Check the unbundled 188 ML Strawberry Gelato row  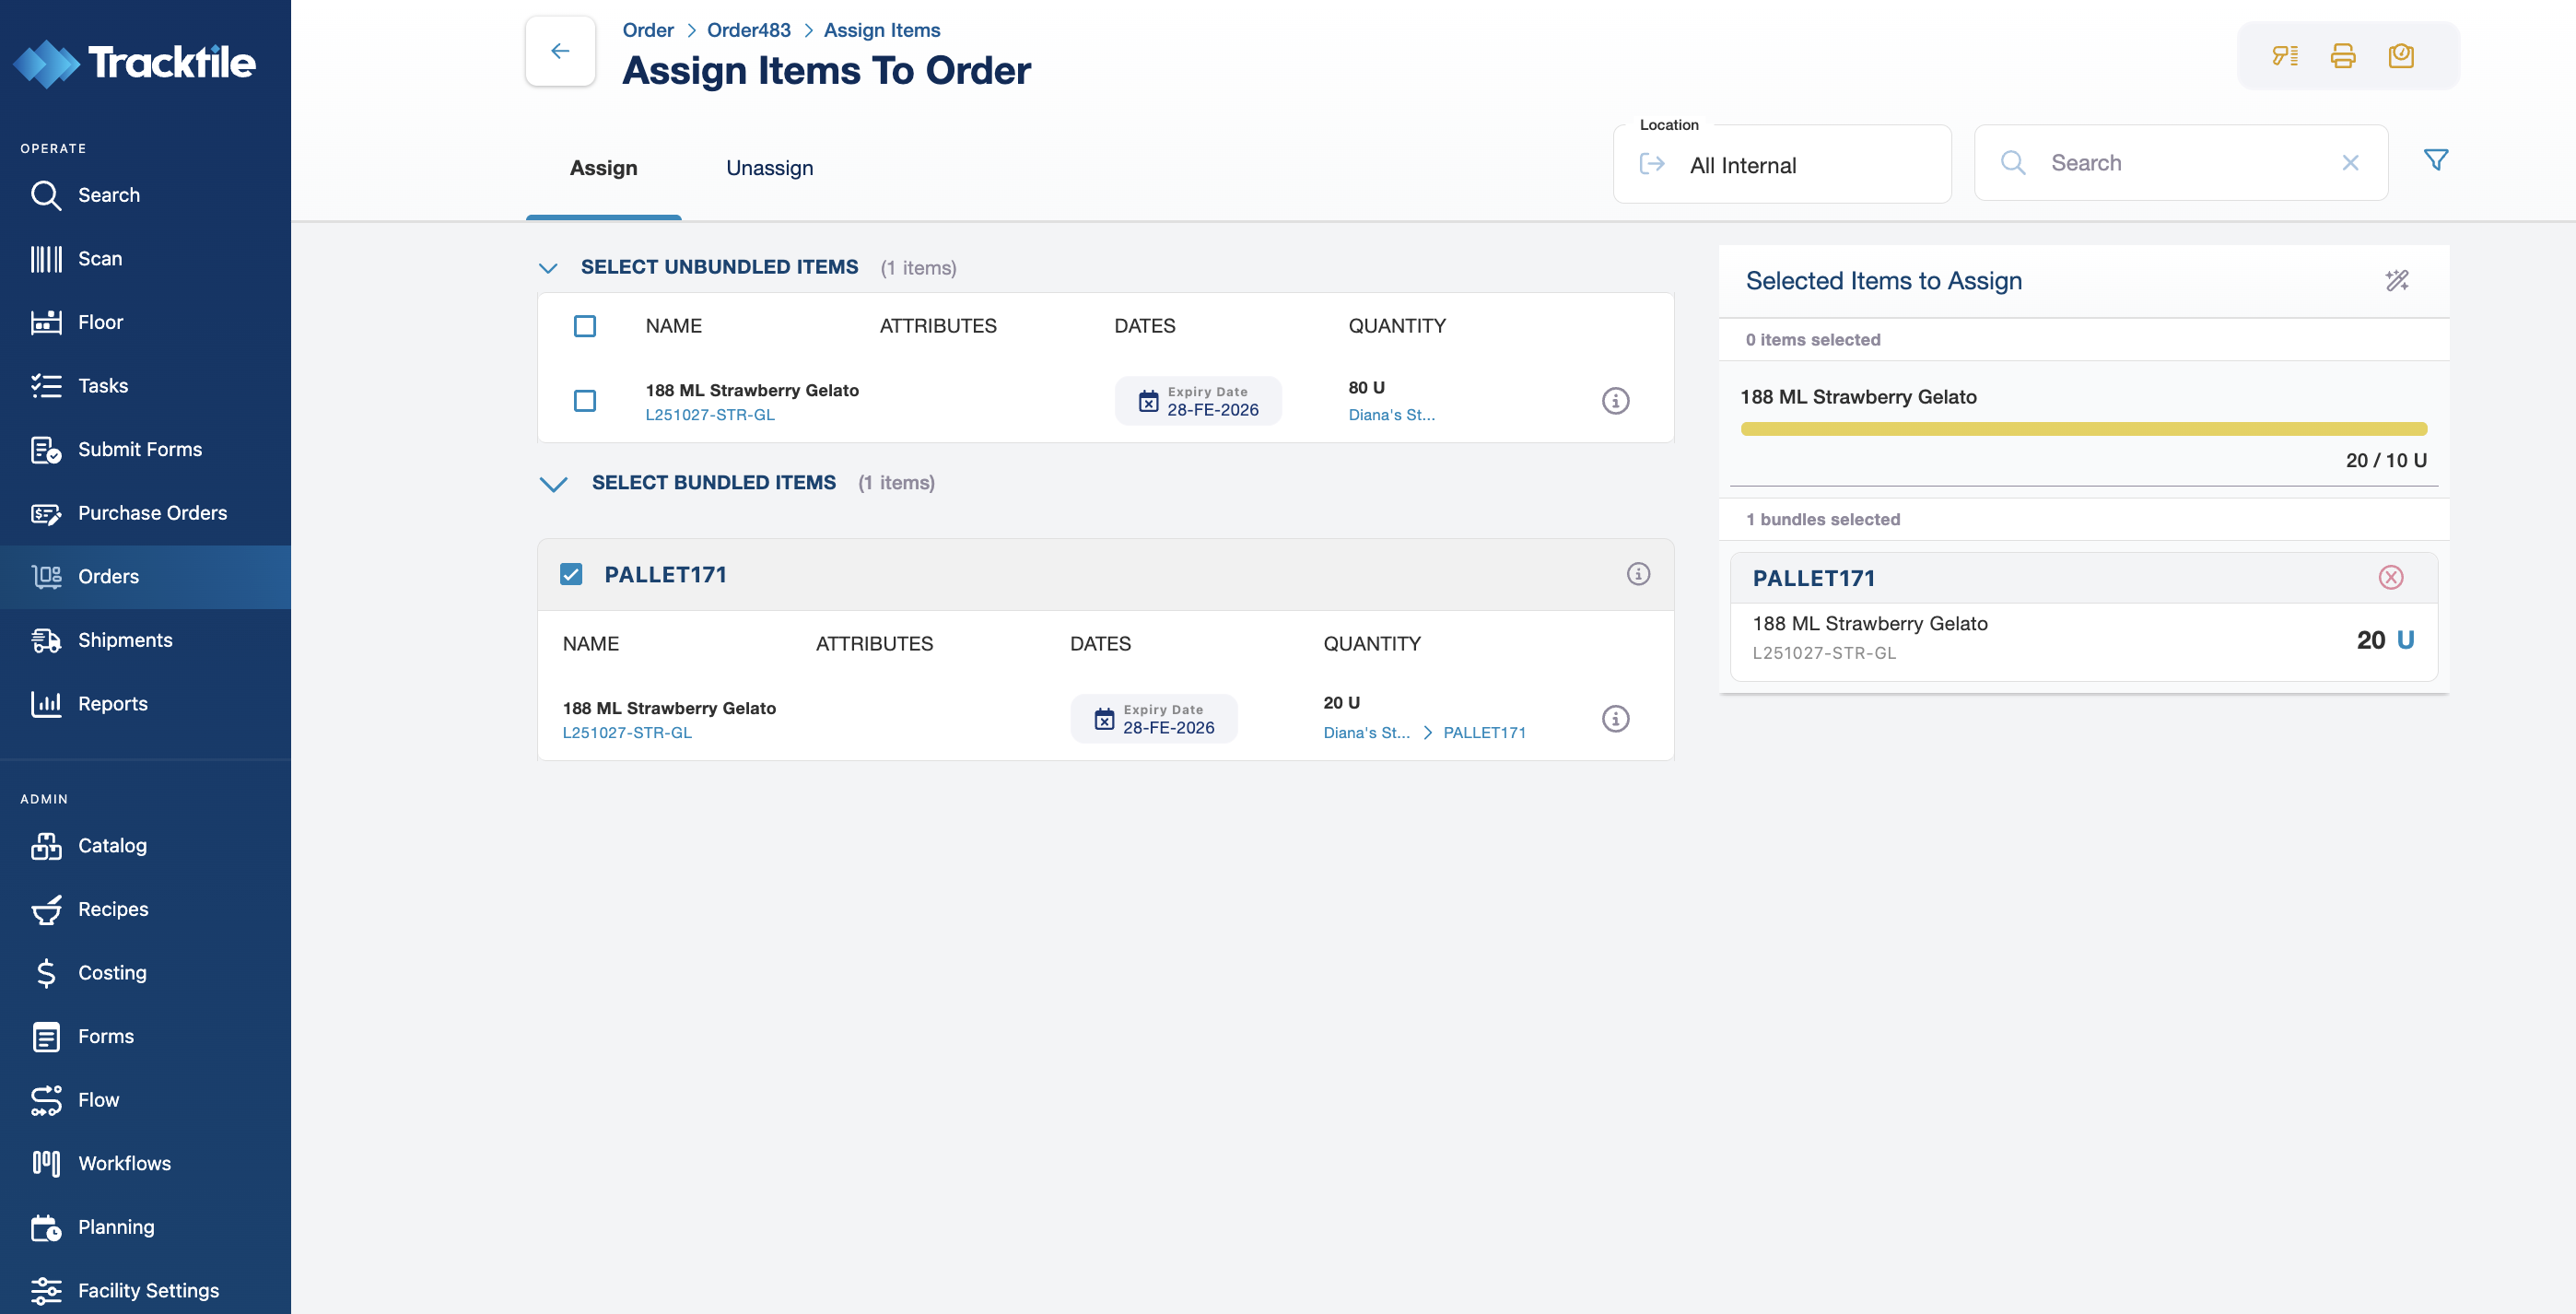585,401
